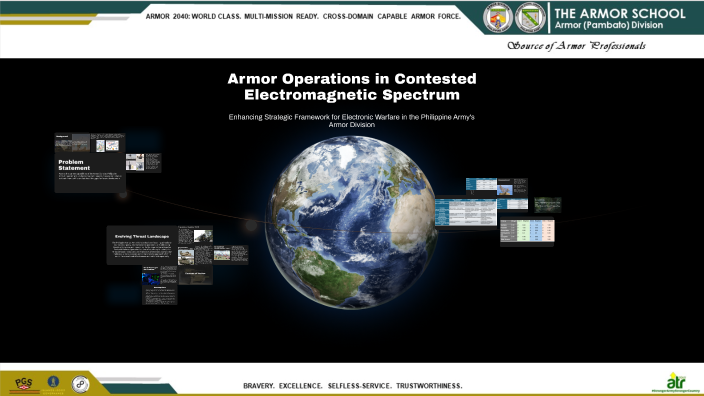The height and width of the screenshot is (396, 704).
Task: Click Armor (Pambato) Division subtitle
Action: [x=609, y=25]
